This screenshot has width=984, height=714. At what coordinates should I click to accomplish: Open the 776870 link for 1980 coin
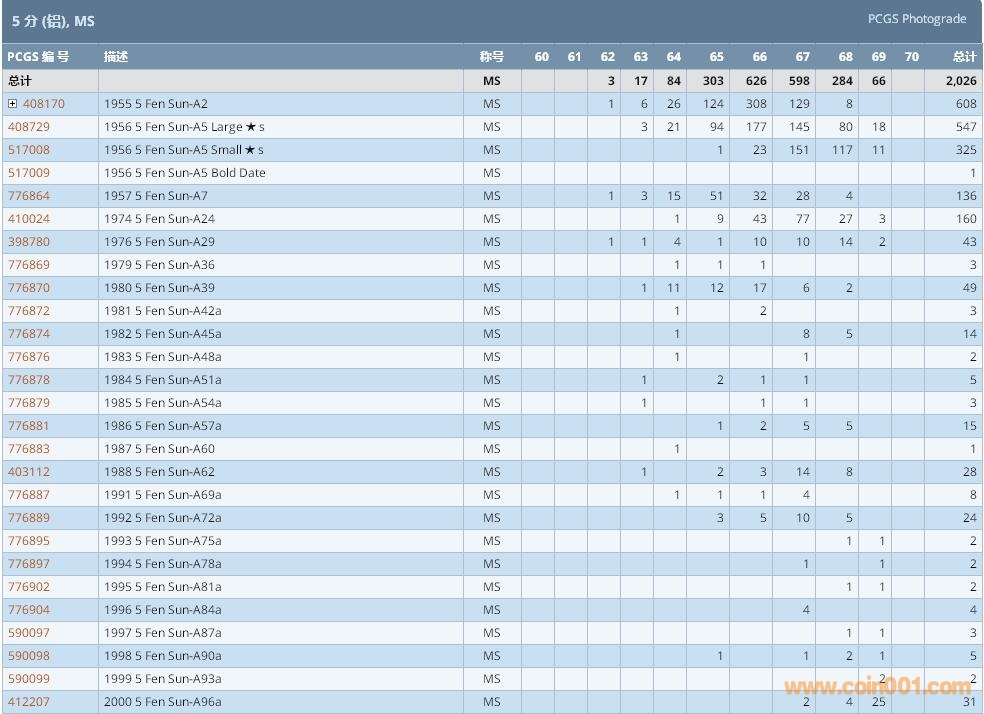(28, 288)
